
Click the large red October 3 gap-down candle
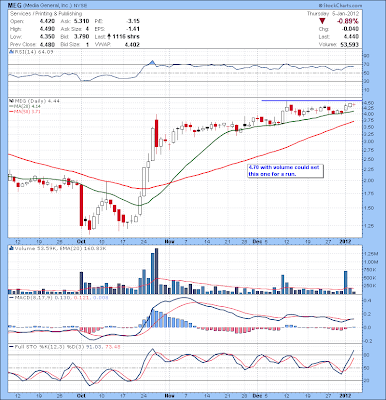tap(81, 205)
